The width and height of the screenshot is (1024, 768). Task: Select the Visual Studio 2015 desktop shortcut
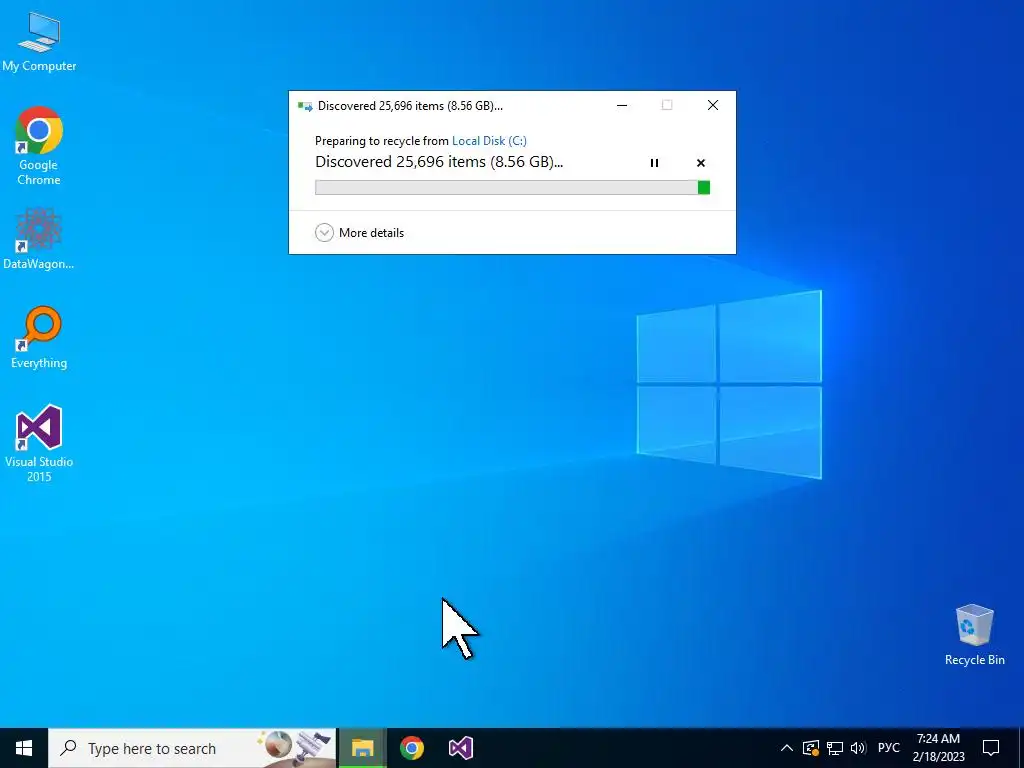[x=39, y=443]
